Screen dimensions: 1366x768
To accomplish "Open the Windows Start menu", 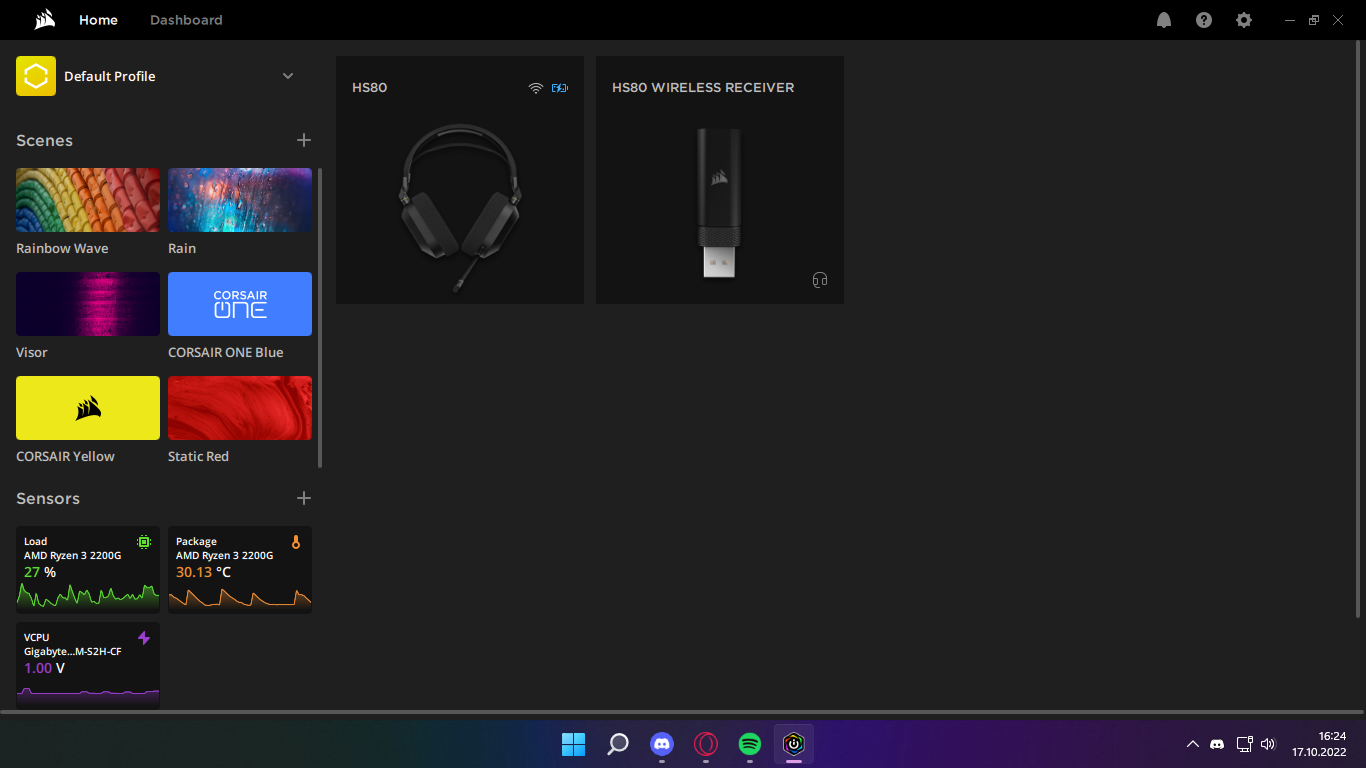I will [574, 744].
